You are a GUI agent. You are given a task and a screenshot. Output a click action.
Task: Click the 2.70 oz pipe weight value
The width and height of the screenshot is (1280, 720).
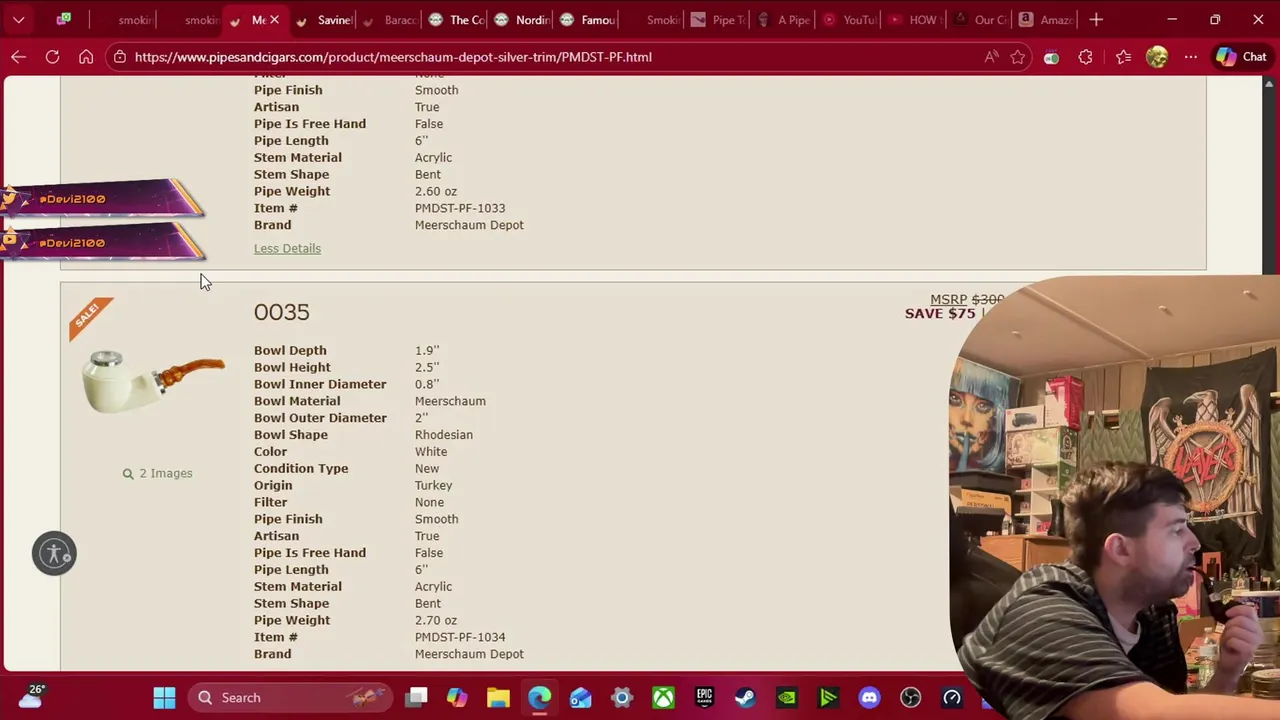click(x=436, y=620)
